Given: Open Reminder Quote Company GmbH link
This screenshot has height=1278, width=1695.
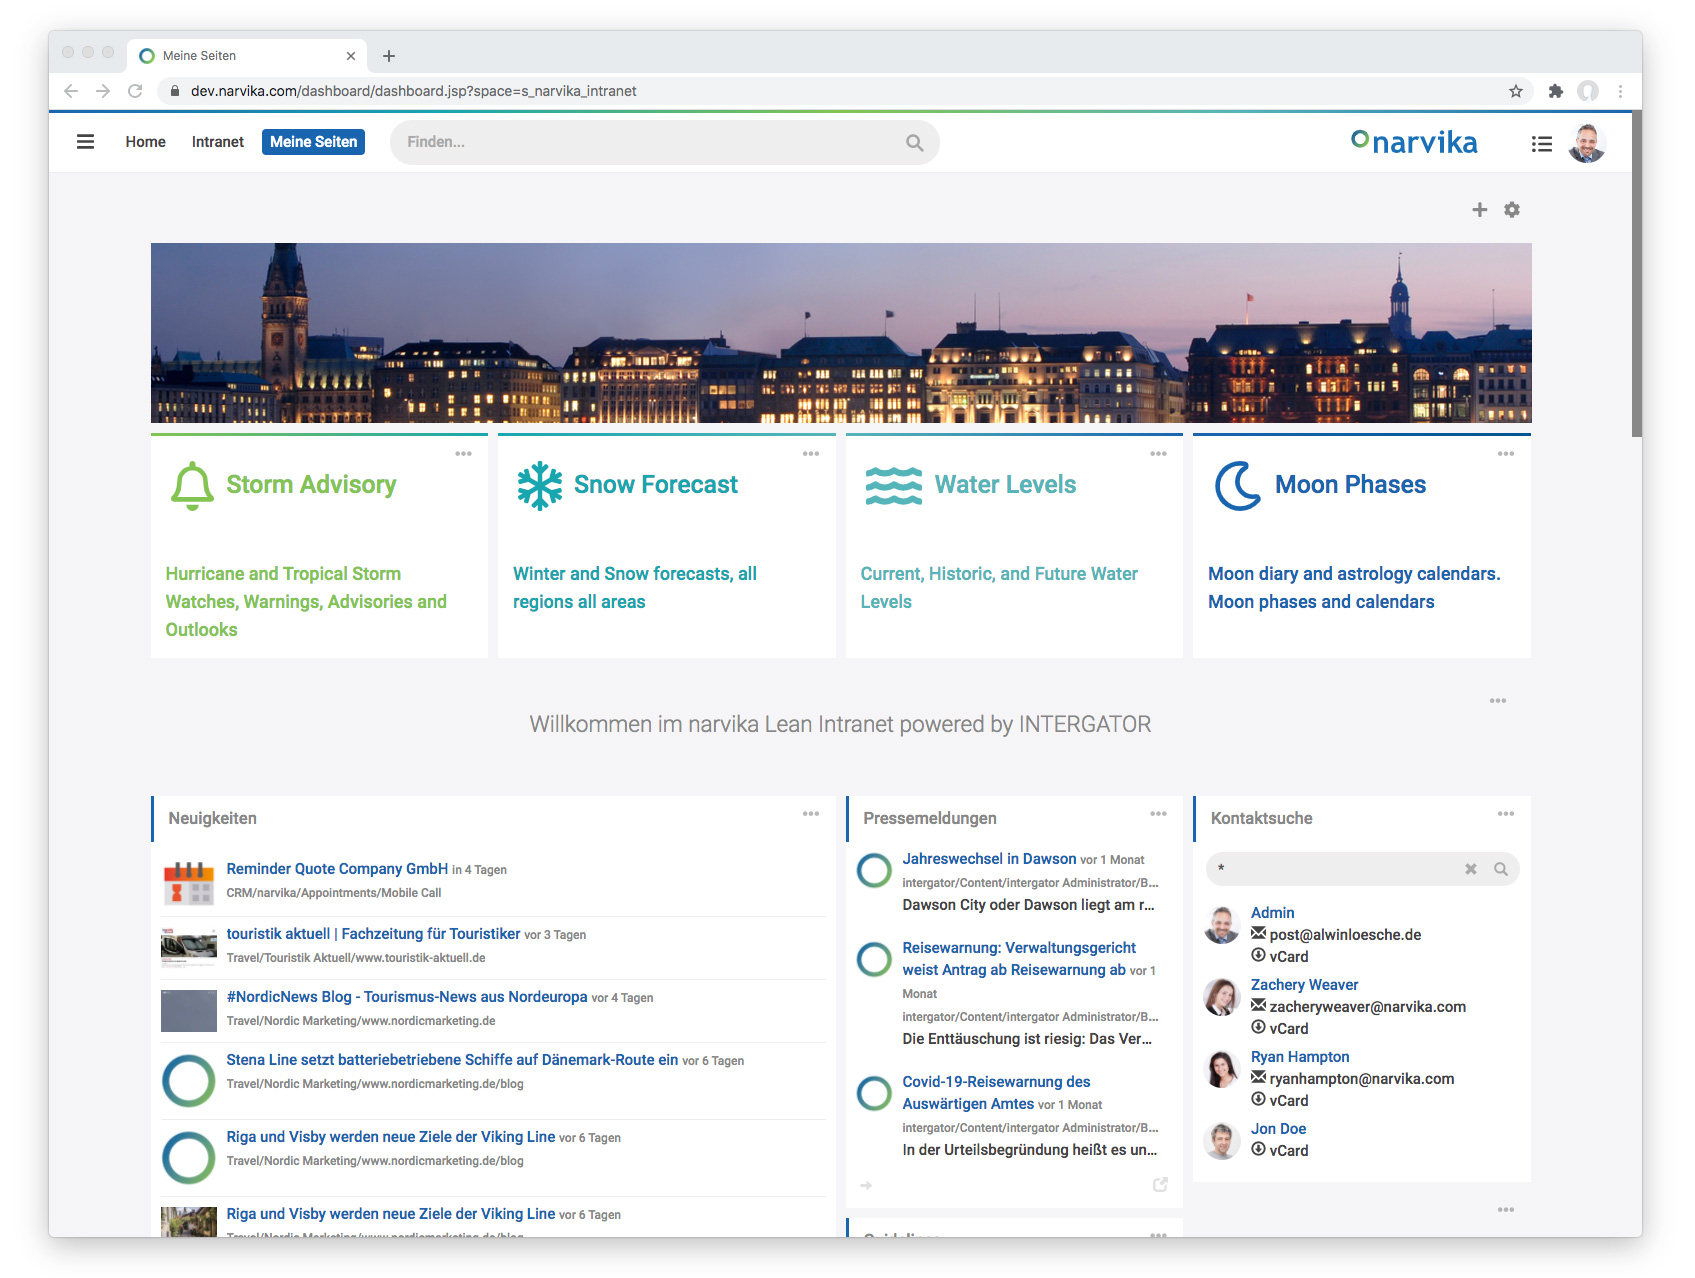Looking at the screenshot, I should [x=337, y=869].
